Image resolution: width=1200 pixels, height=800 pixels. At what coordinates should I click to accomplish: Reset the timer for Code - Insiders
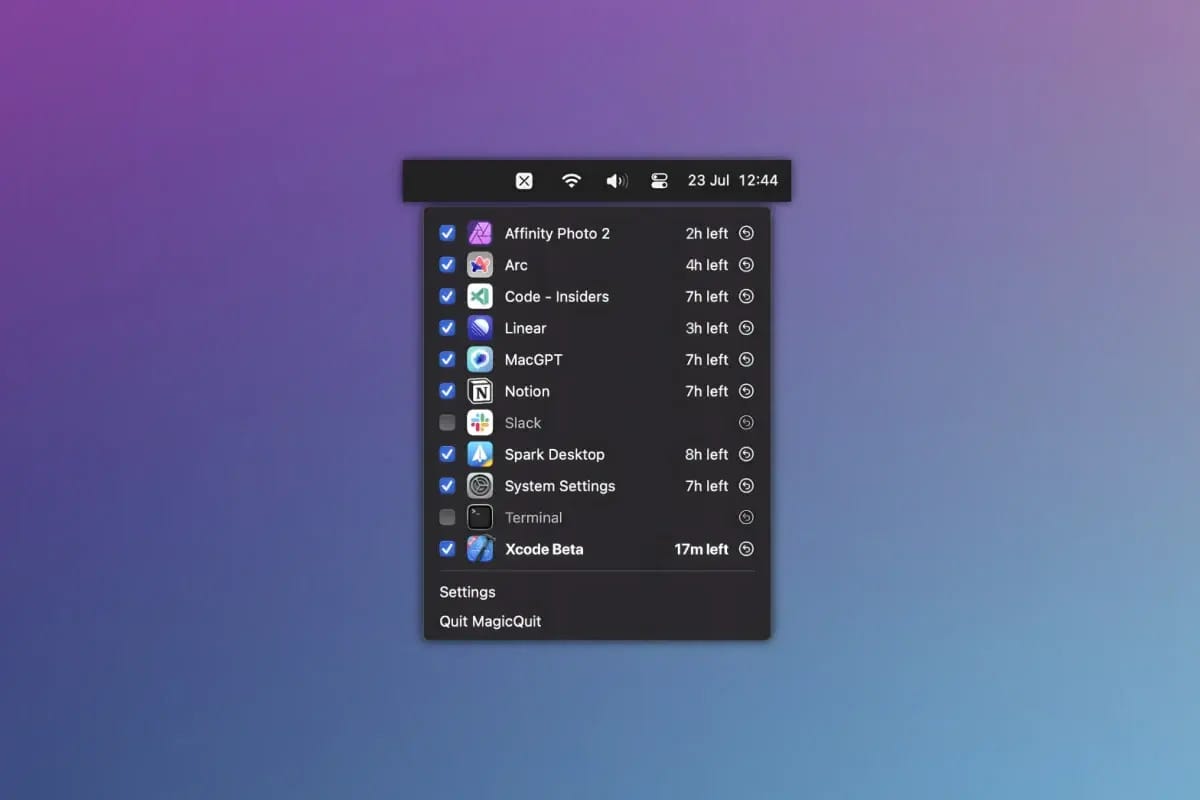click(746, 296)
